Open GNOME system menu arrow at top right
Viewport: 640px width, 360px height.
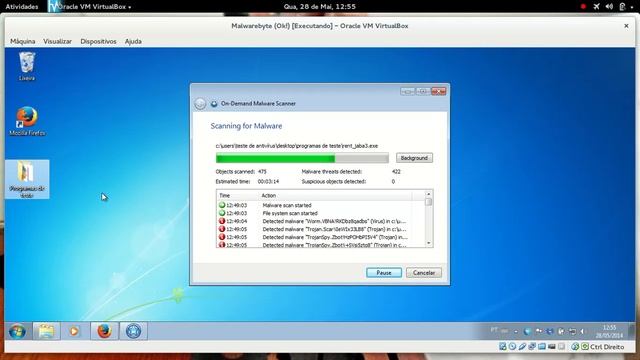[632, 7]
